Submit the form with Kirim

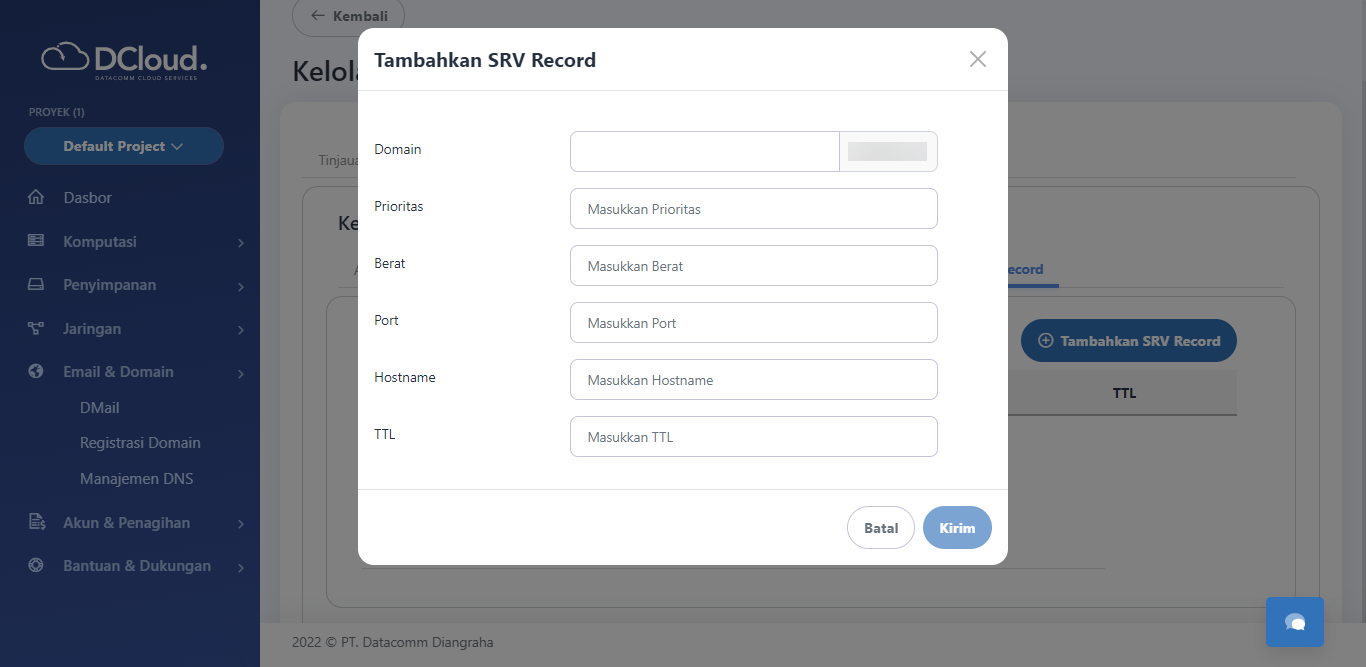(957, 528)
